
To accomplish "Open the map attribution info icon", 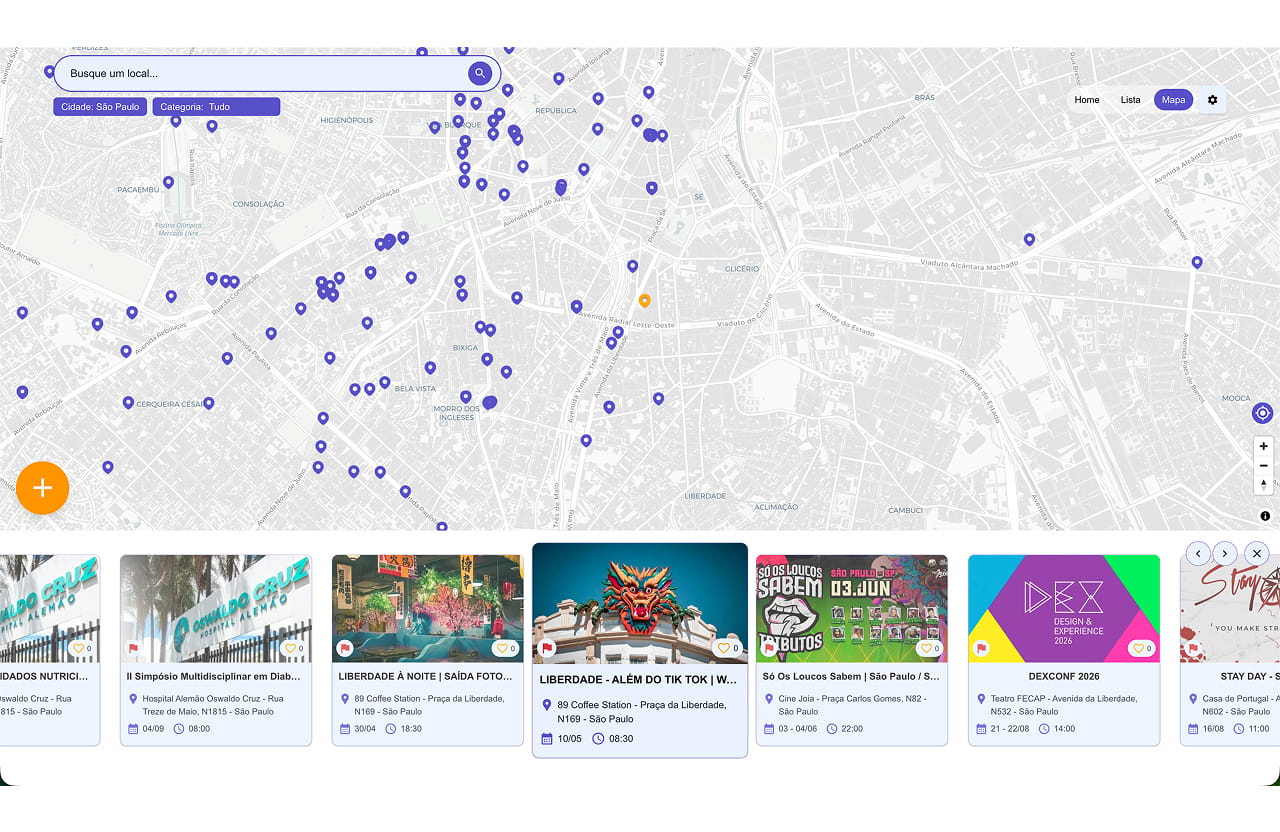I will [1265, 516].
